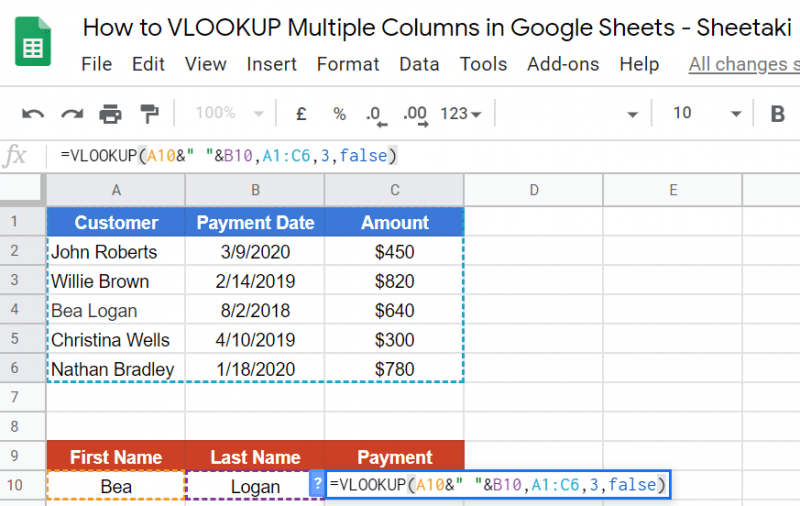The width and height of the screenshot is (800, 506).
Task: Open the Format menu
Action: coord(348,64)
